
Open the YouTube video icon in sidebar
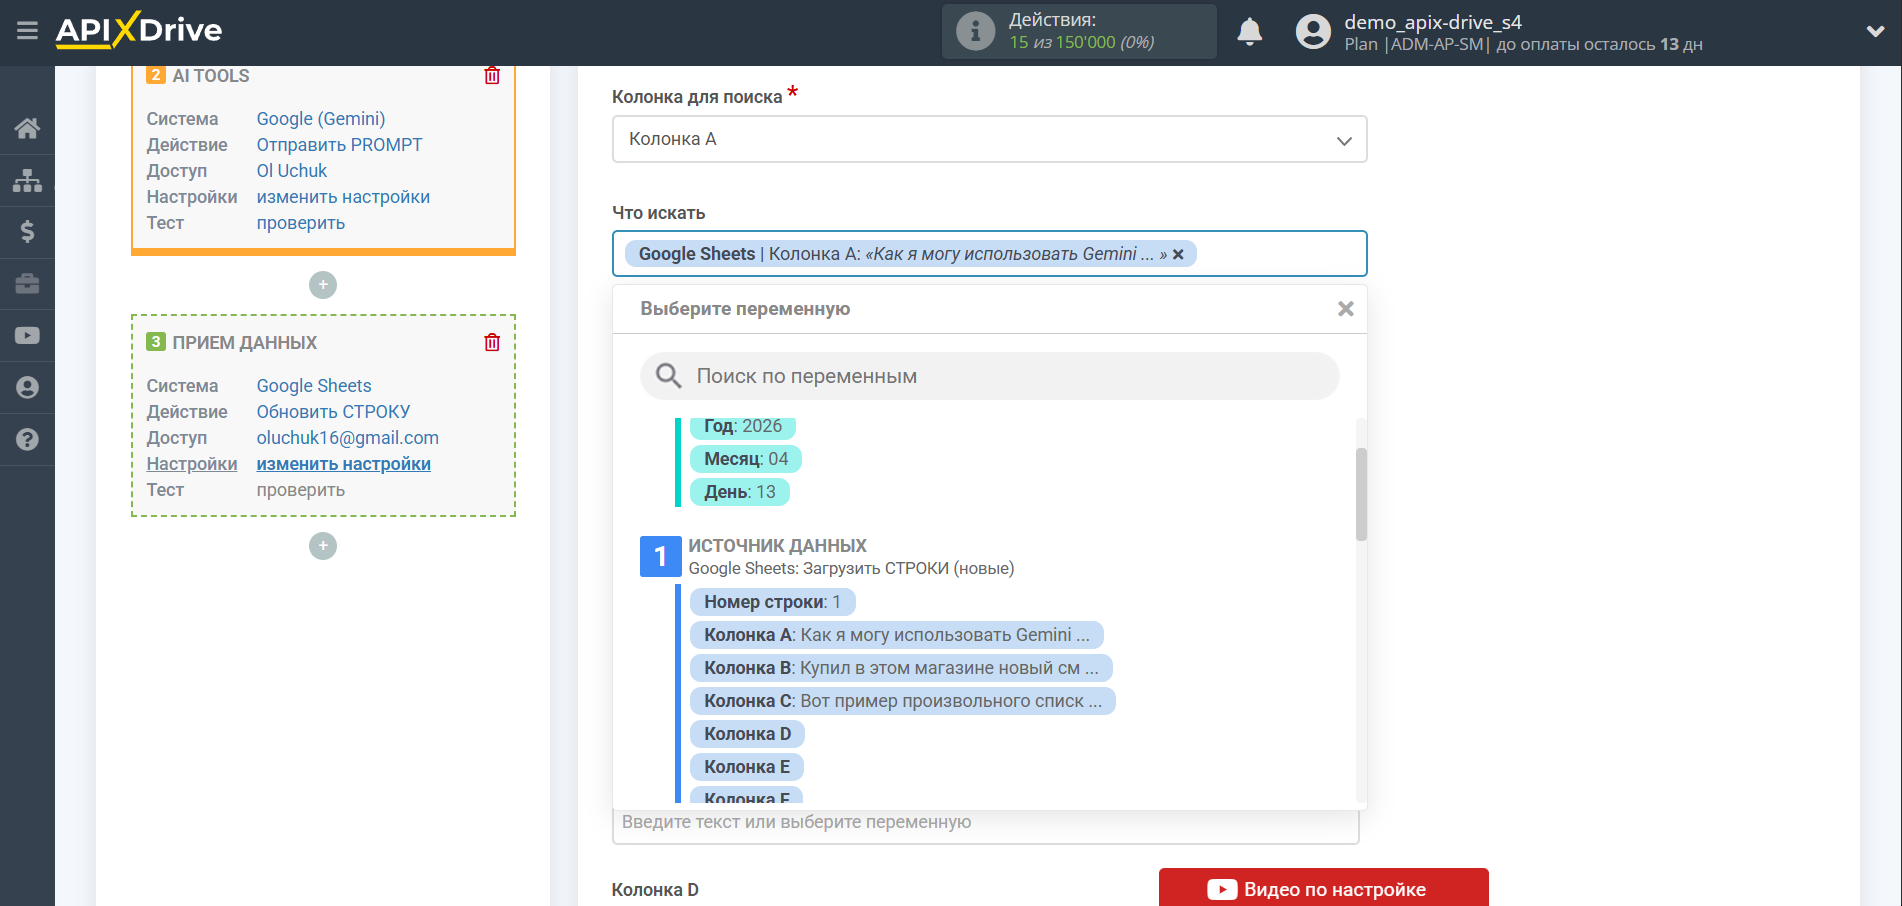point(27,336)
